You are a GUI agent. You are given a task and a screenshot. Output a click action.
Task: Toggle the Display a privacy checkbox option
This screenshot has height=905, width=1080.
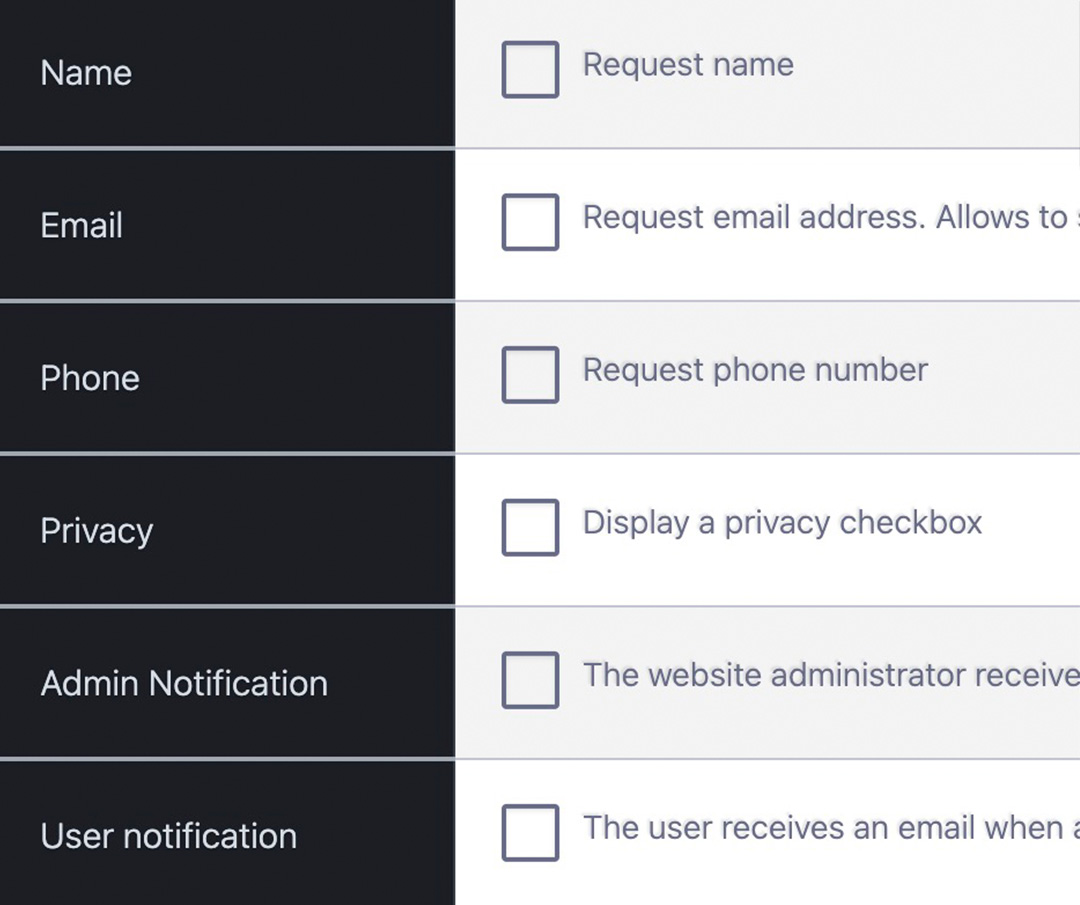530,527
